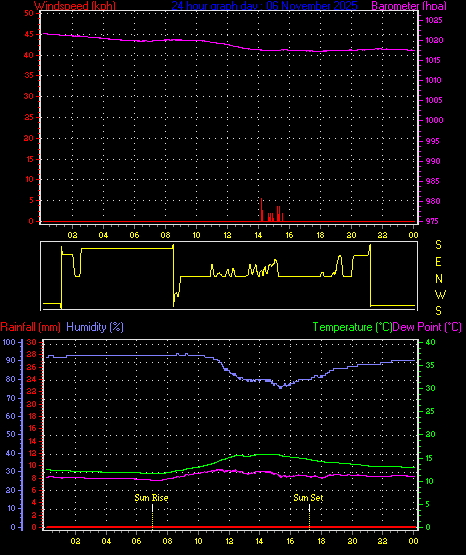This screenshot has width=466, height=555.
Task: Click the 24 hour graph day date heading
Action: click(265, 6)
